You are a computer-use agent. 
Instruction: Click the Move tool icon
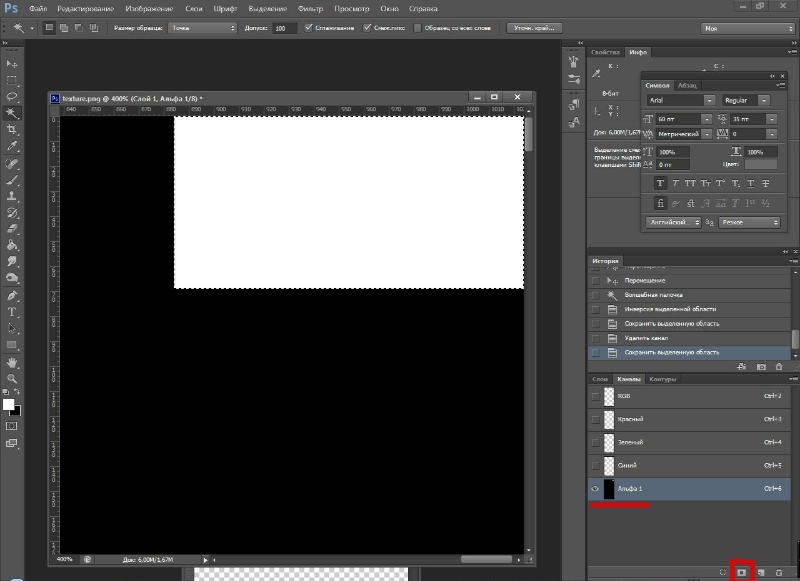12,63
